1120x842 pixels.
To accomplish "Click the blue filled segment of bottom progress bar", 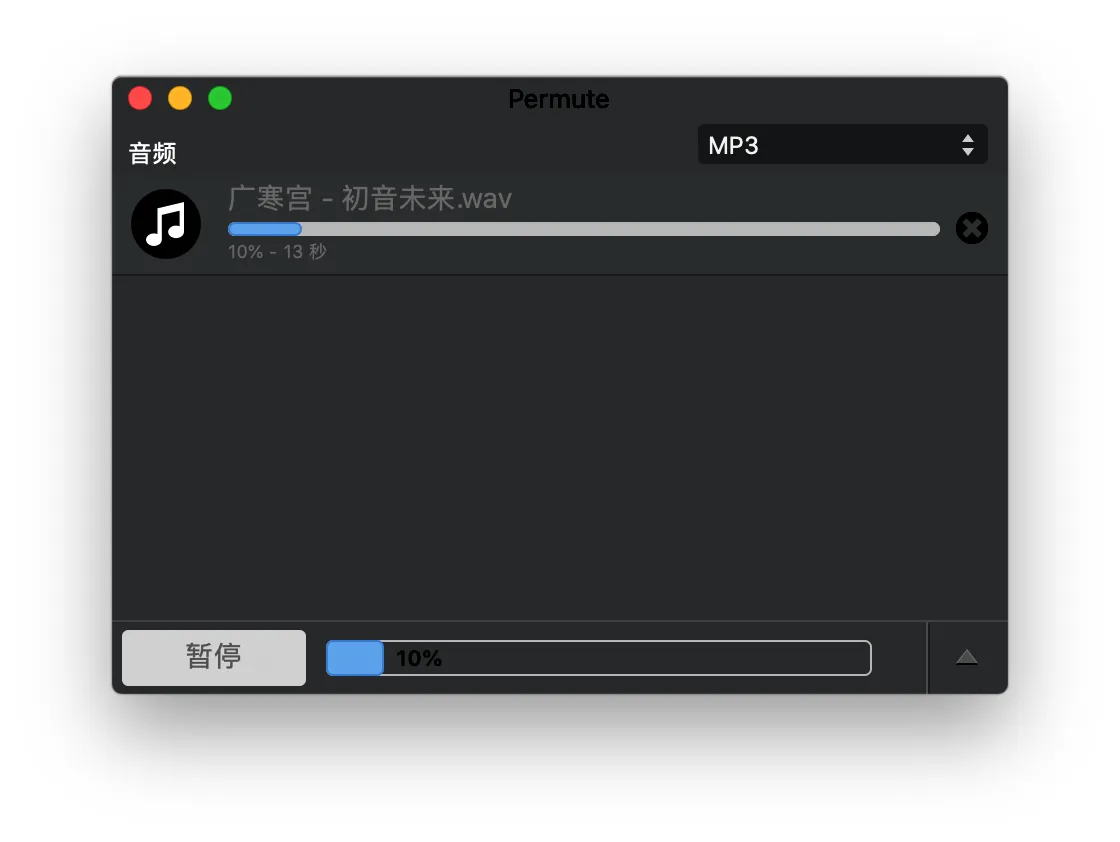I will pos(355,658).
